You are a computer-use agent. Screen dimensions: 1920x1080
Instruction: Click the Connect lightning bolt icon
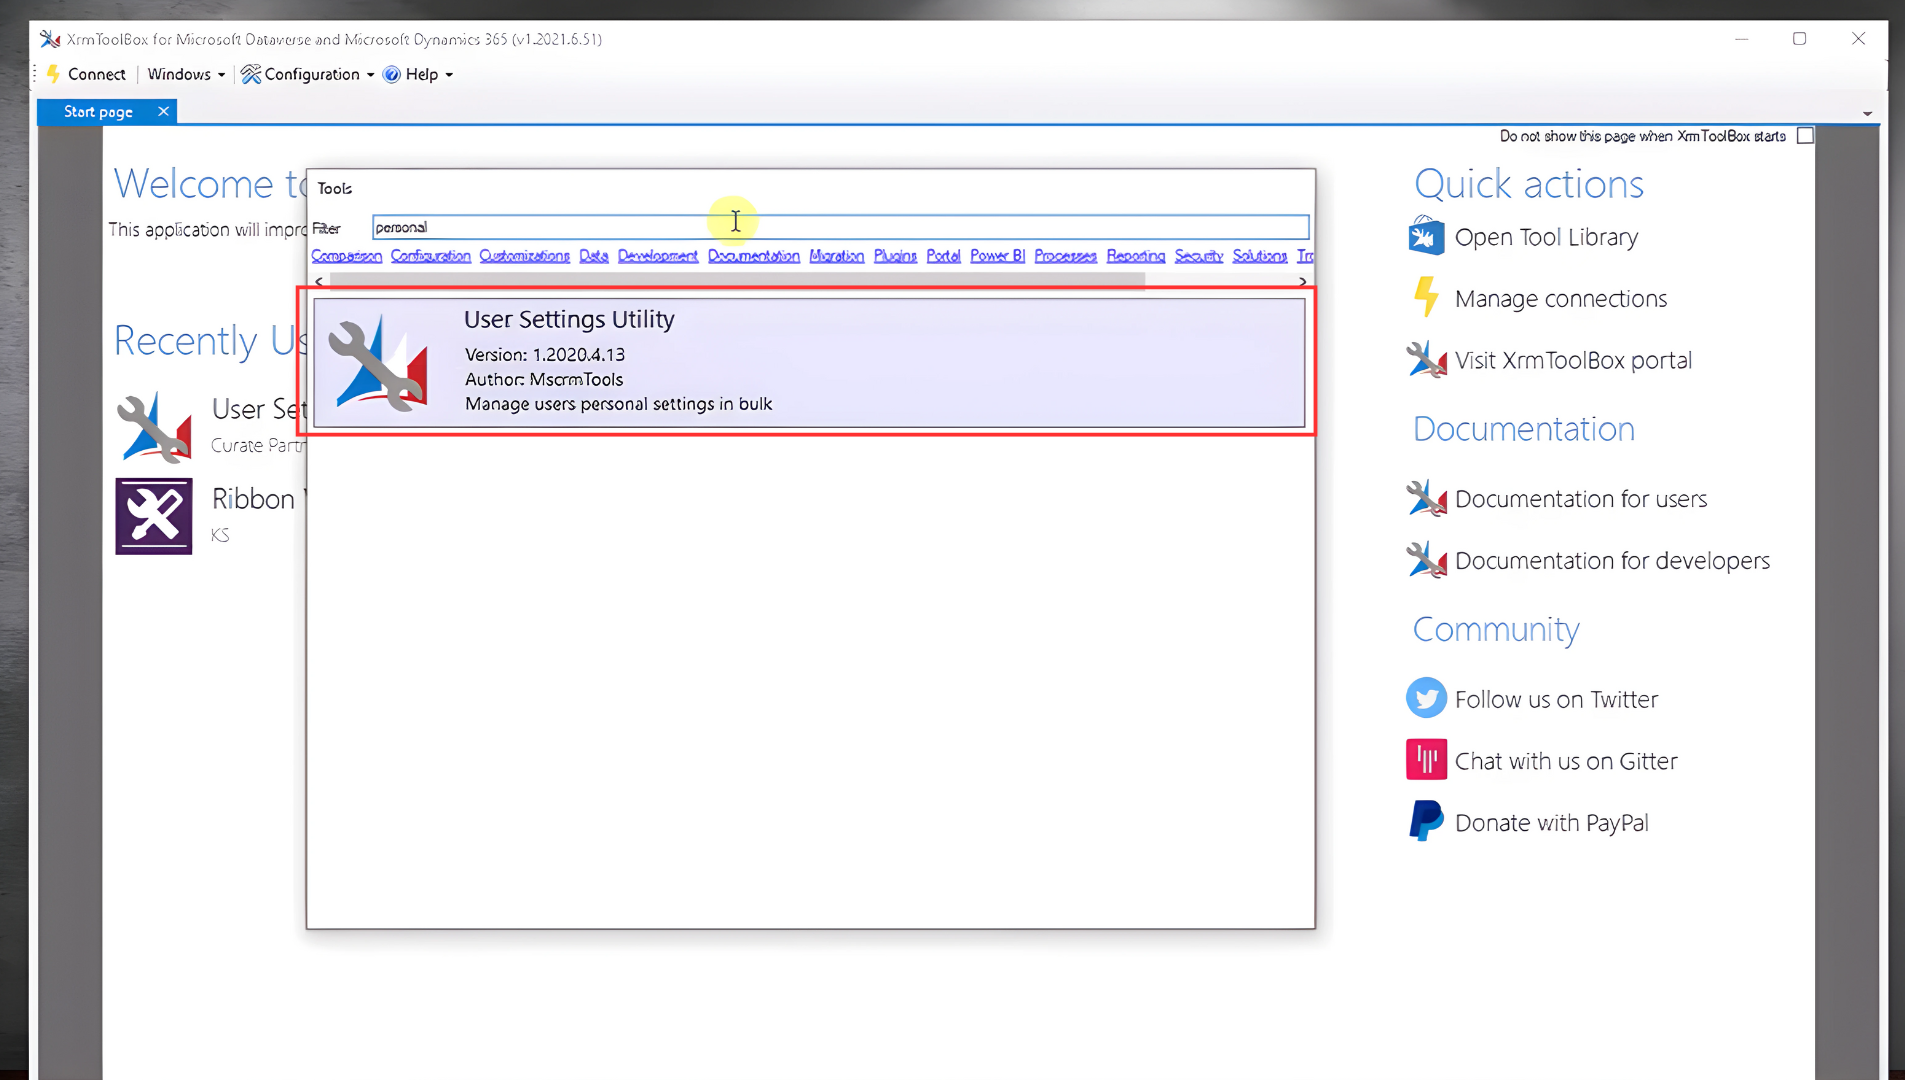[x=54, y=74]
